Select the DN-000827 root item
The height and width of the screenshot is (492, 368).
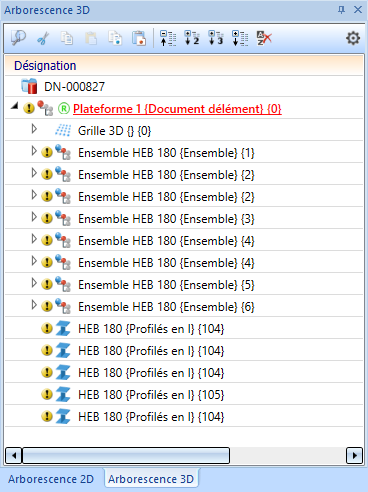(x=74, y=87)
